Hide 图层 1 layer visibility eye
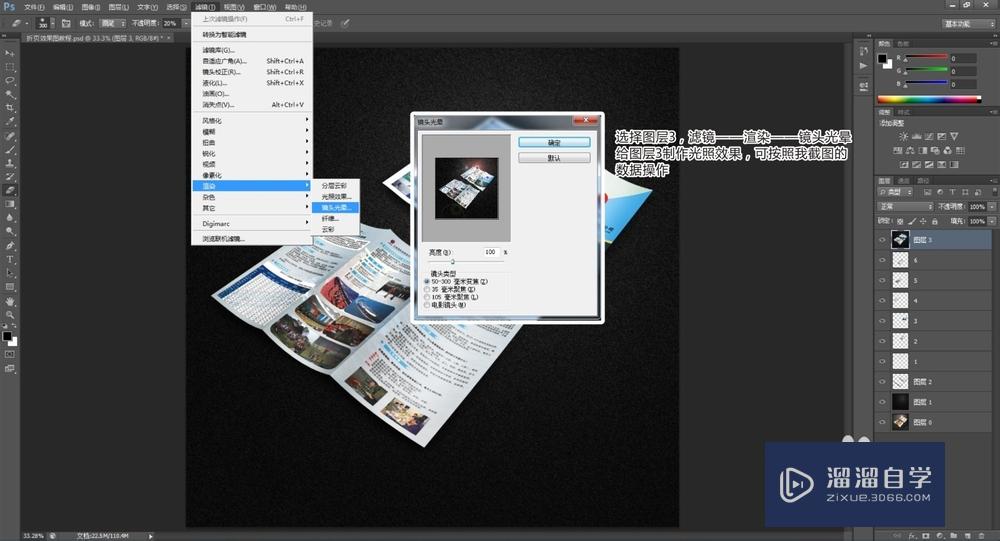1000x541 pixels. 882,402
